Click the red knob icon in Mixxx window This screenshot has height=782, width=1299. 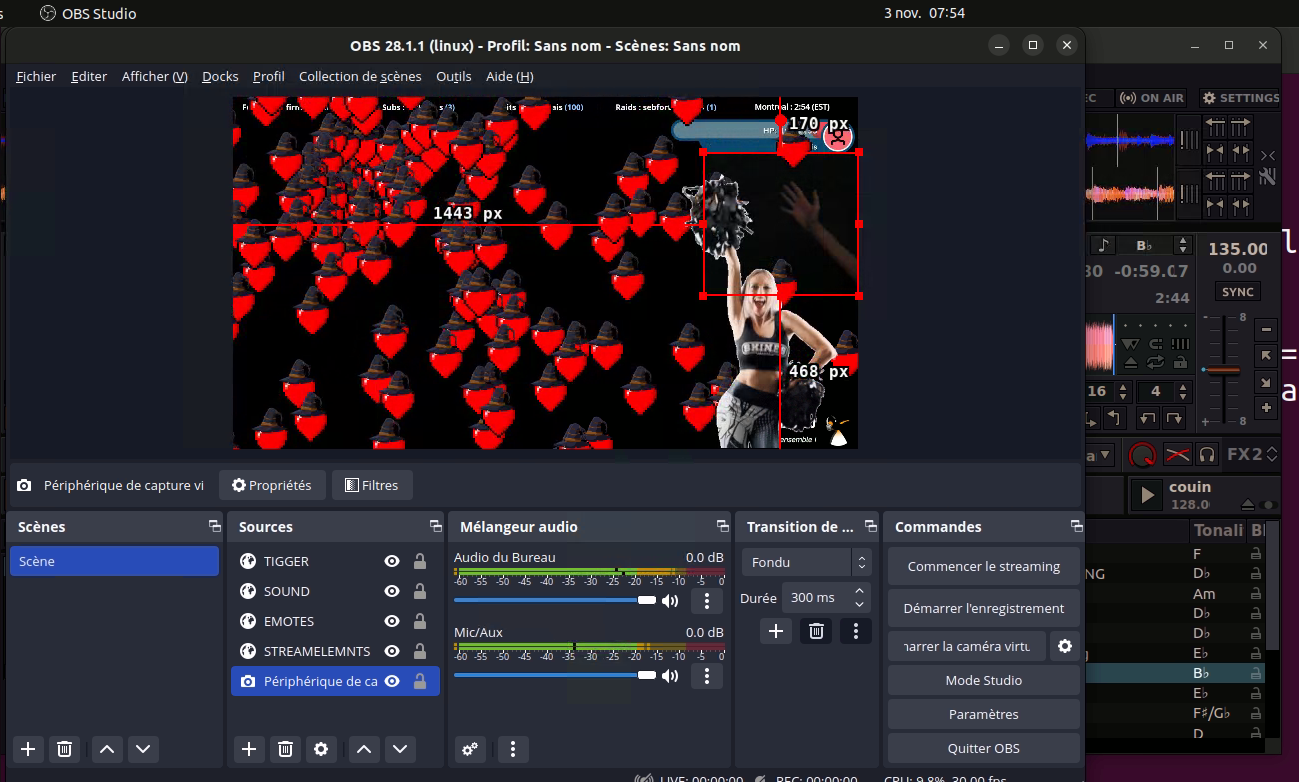[x=1141, y=455]
